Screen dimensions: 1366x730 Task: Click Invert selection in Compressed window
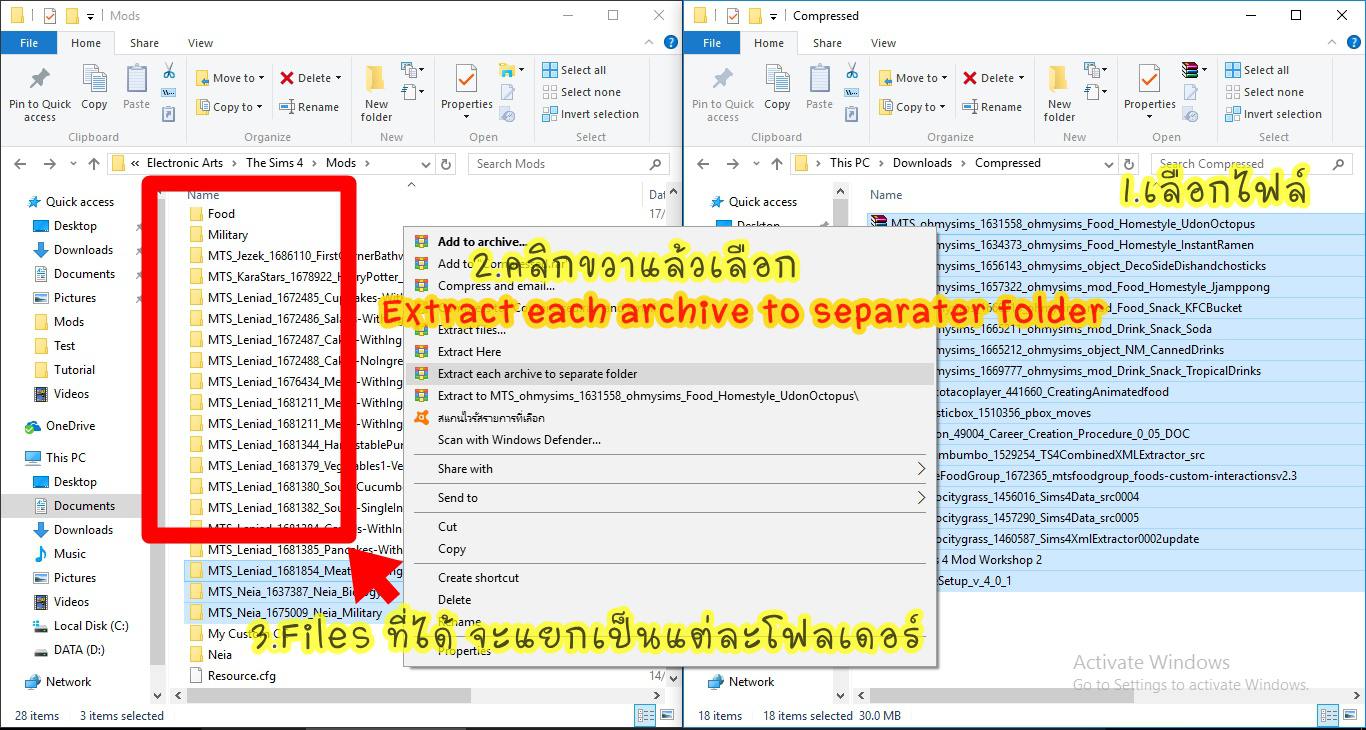tap(1273, 114)
